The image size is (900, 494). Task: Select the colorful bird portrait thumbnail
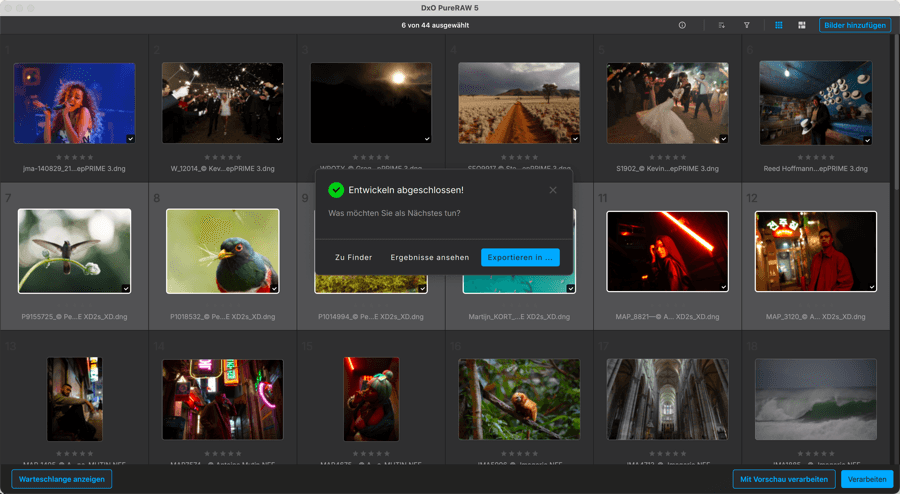pos(223,251)
